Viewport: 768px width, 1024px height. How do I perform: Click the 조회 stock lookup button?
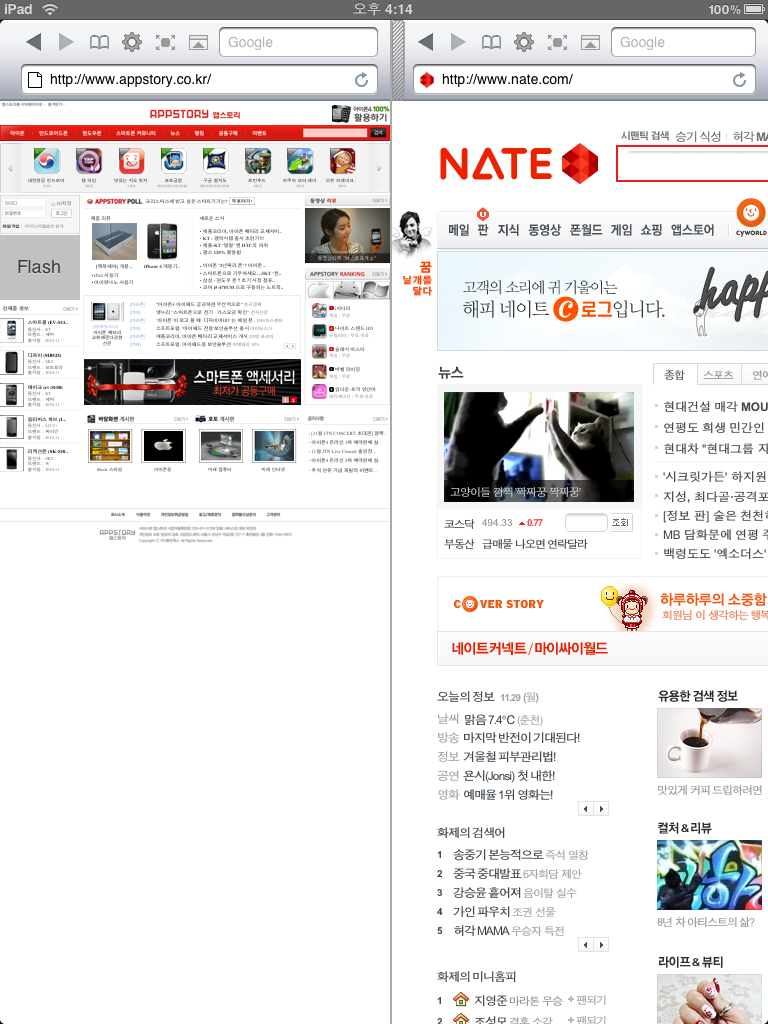coord(620,522)
